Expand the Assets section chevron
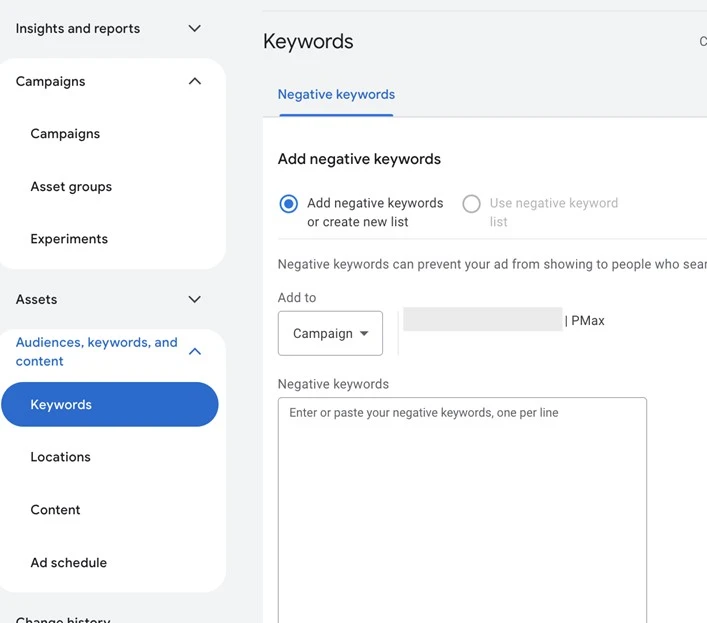The height and width of the screenshot is (623, 707). pos(195,299)
